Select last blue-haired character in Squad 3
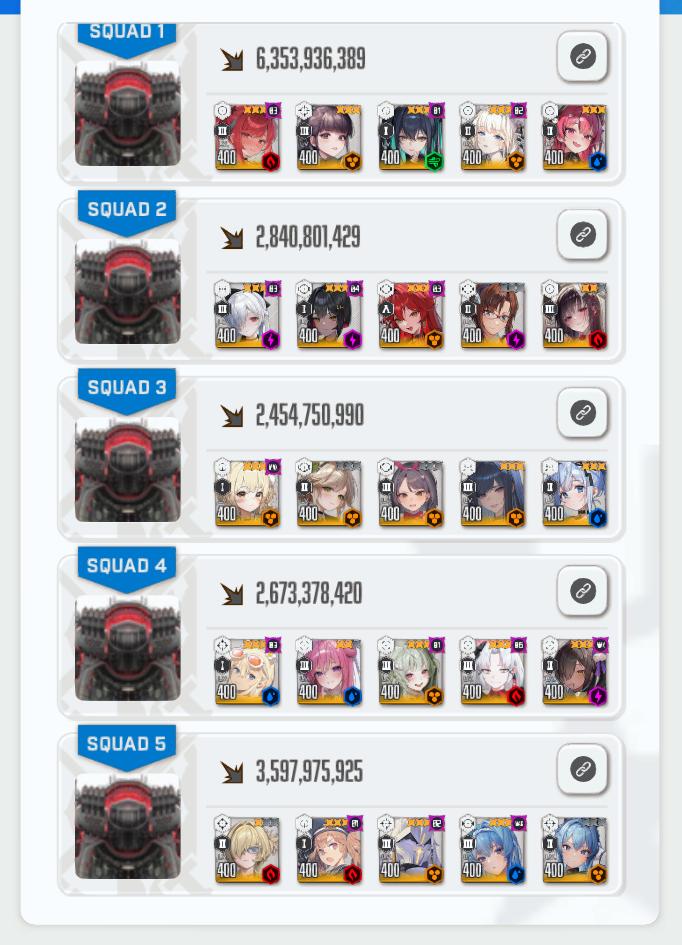 (574, 493)
